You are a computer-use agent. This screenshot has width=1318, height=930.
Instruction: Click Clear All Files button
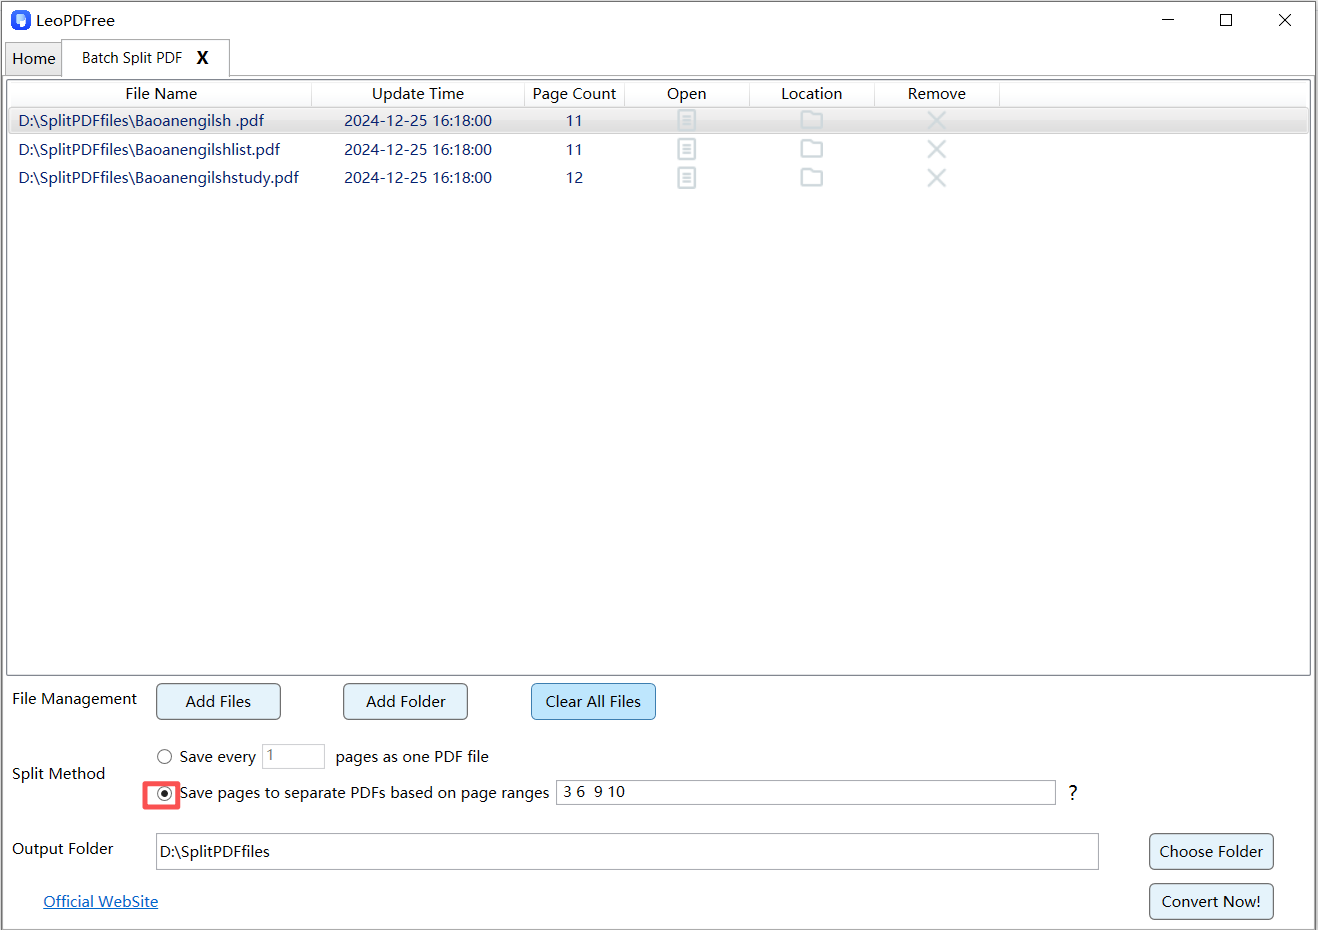pos(593,702)
